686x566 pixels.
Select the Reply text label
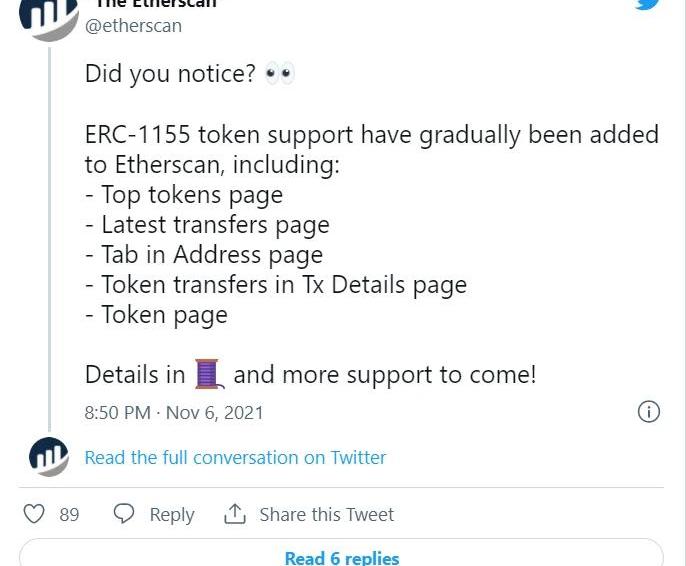(x=172, y=514)
